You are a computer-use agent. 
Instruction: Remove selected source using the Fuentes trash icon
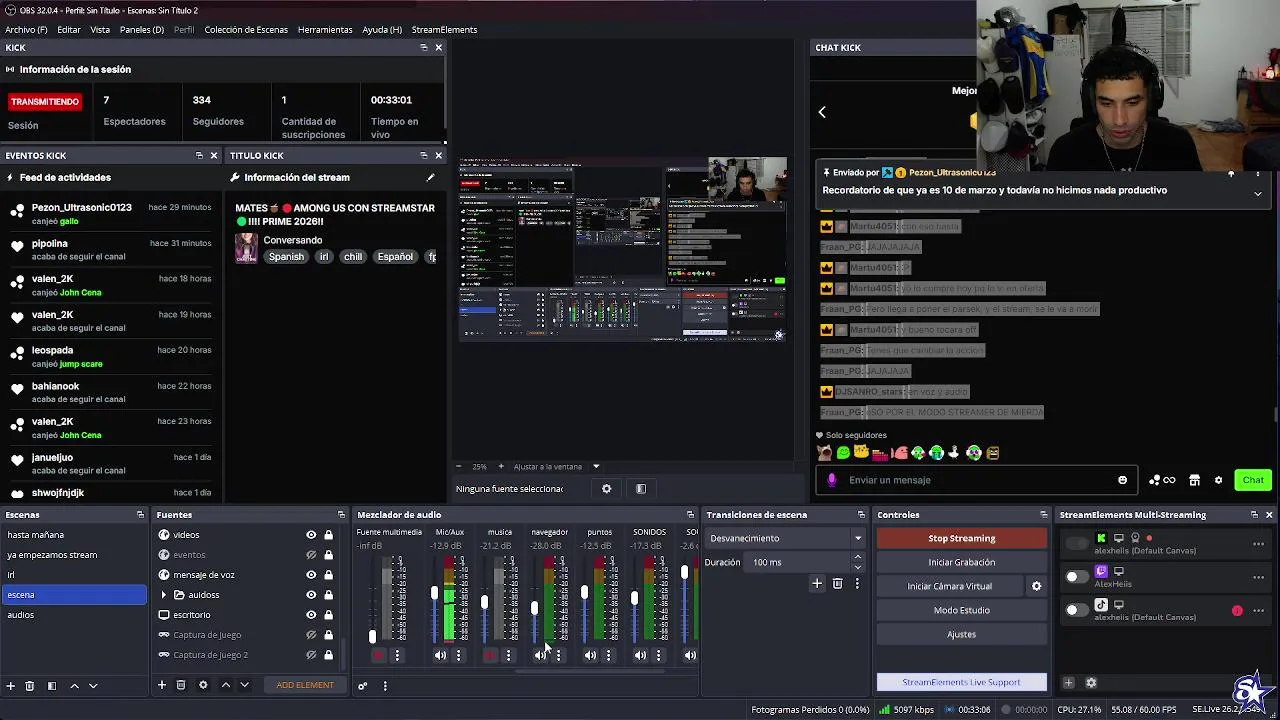[x=181, y=685]
